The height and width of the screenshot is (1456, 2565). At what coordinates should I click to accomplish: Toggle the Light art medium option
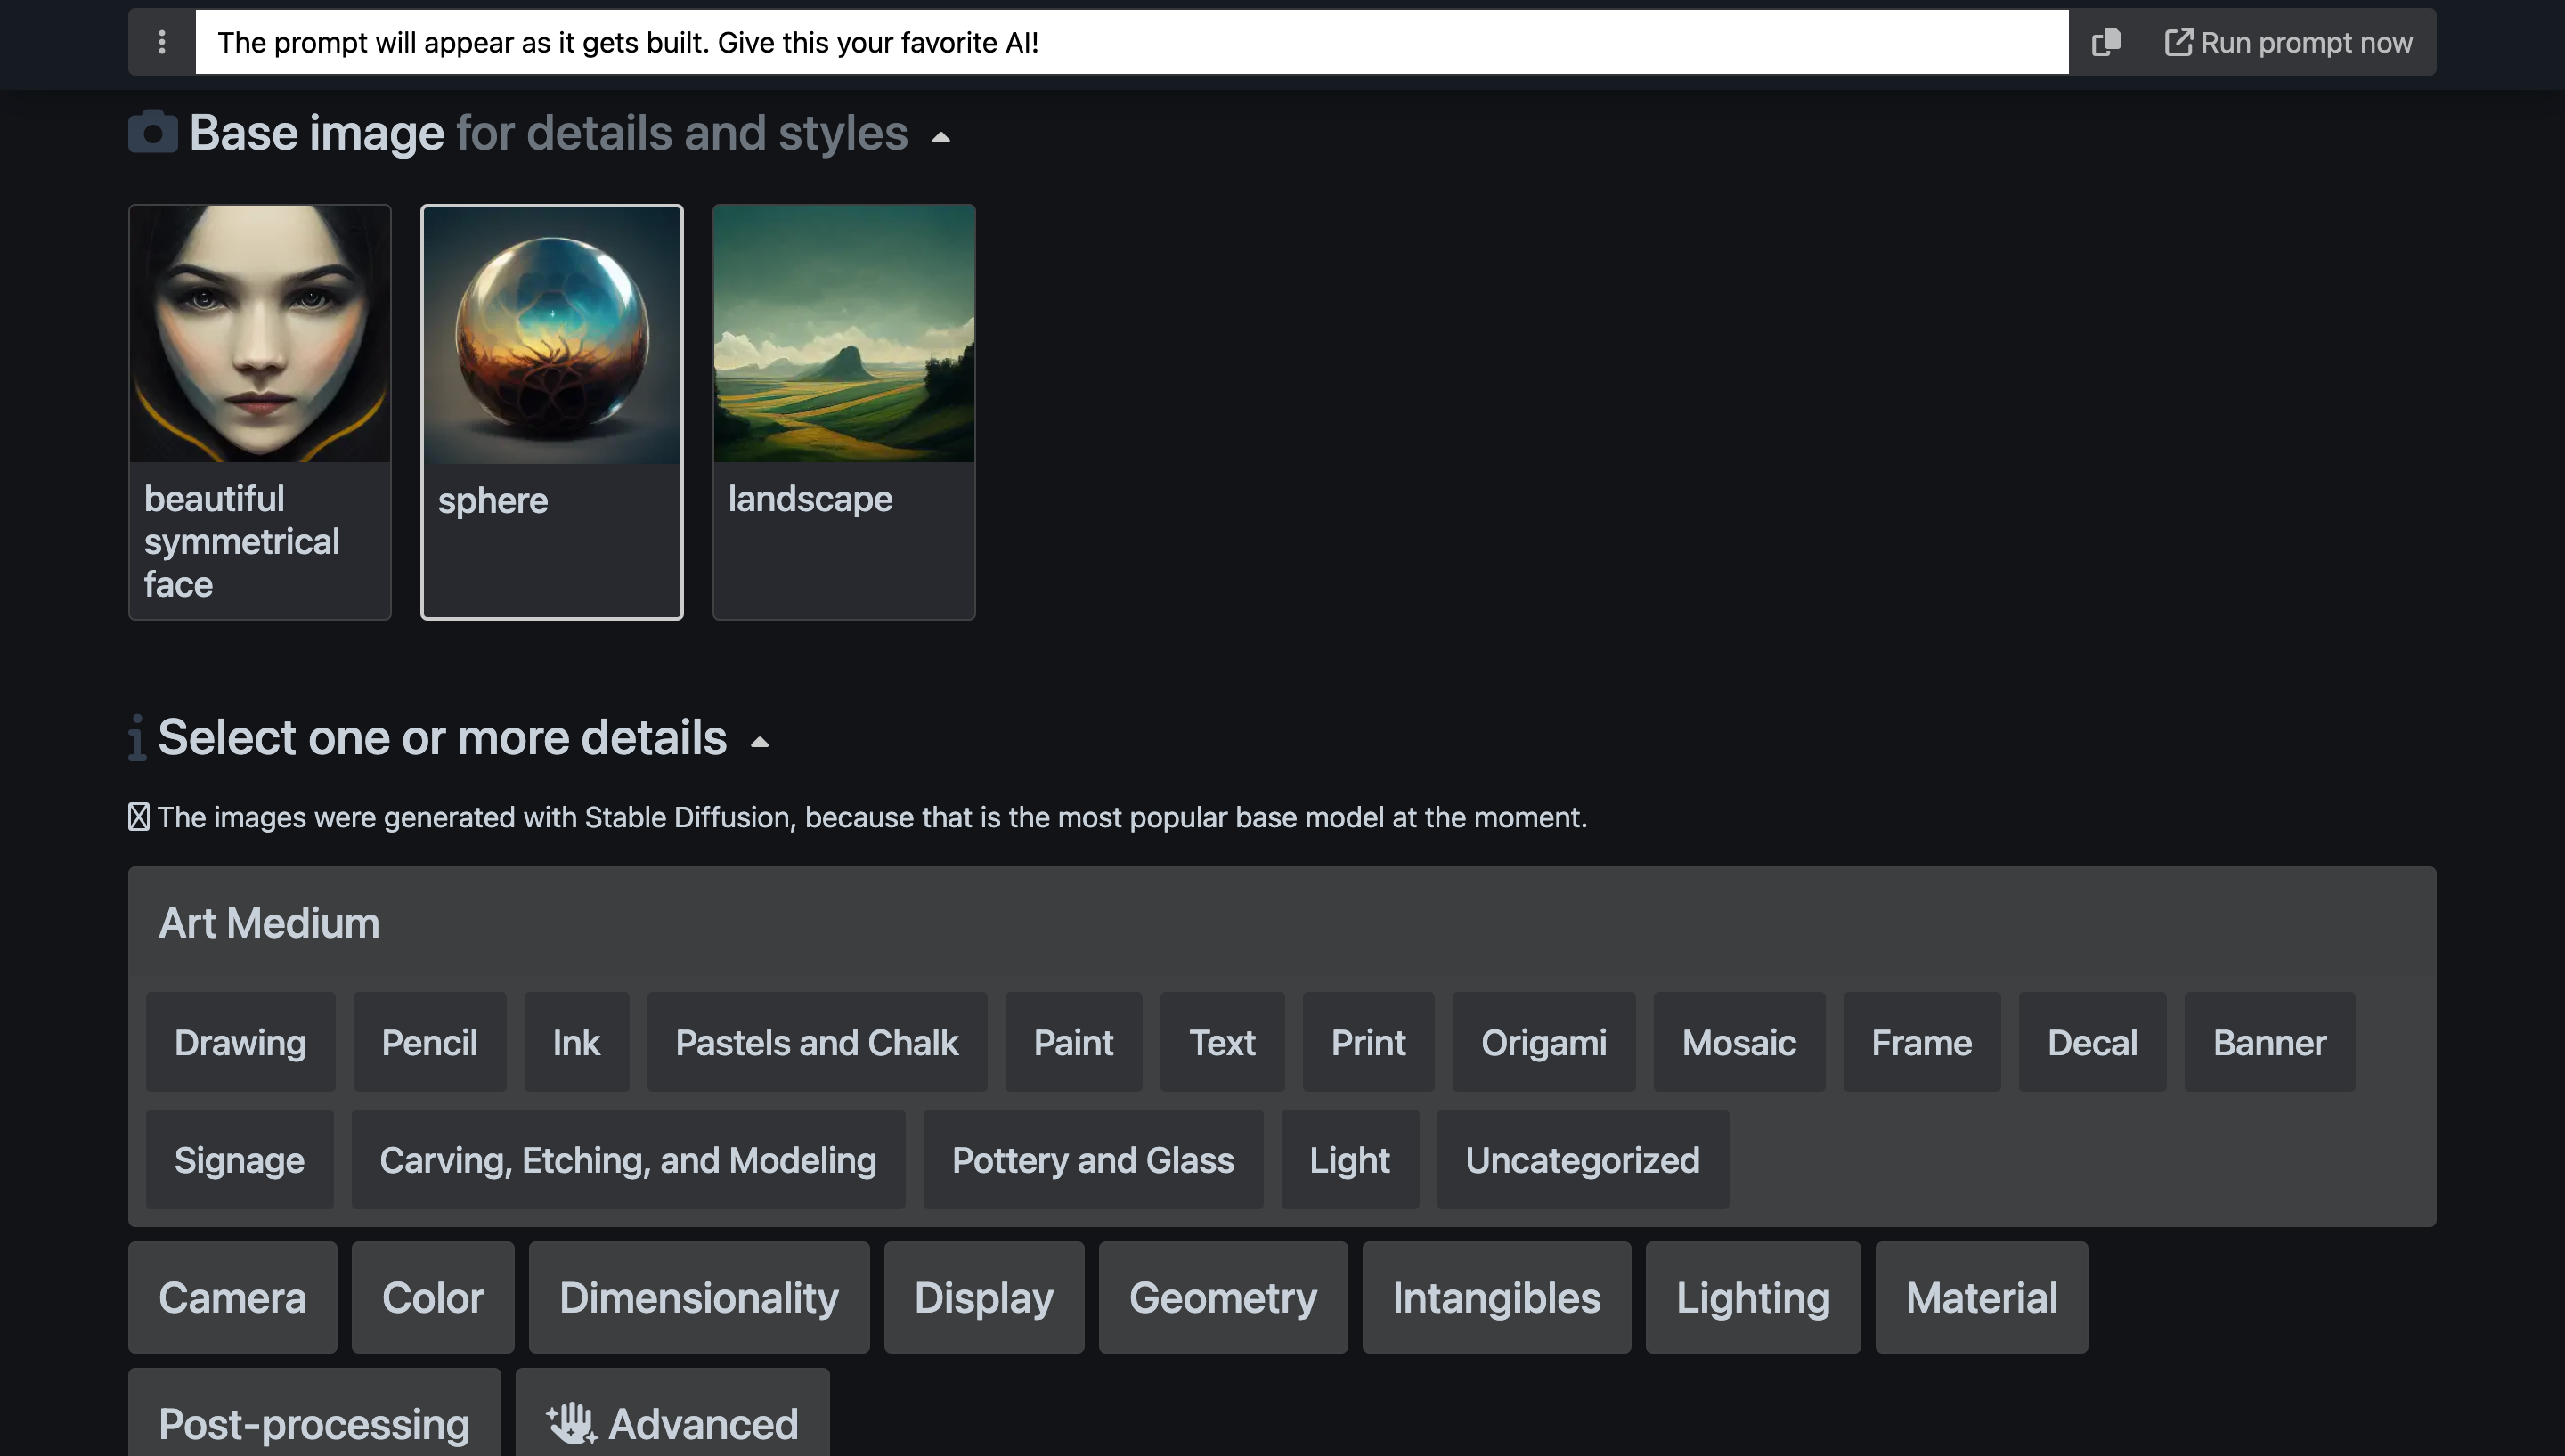click(1349, 1159)
